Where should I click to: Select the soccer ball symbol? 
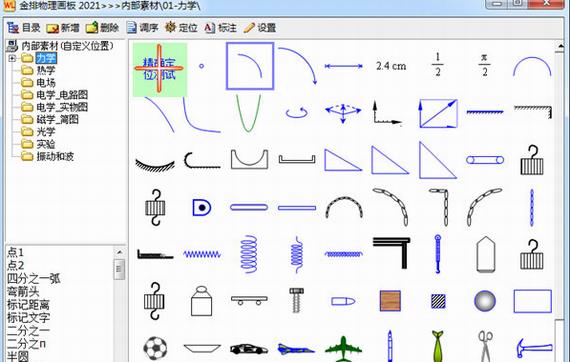[x=155, y=348]
